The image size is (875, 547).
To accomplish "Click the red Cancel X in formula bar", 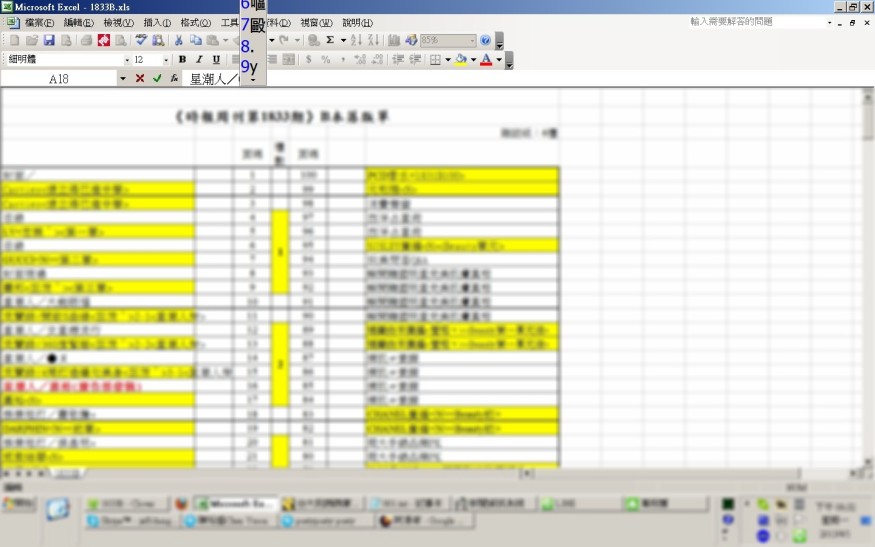I will point(140,78).
